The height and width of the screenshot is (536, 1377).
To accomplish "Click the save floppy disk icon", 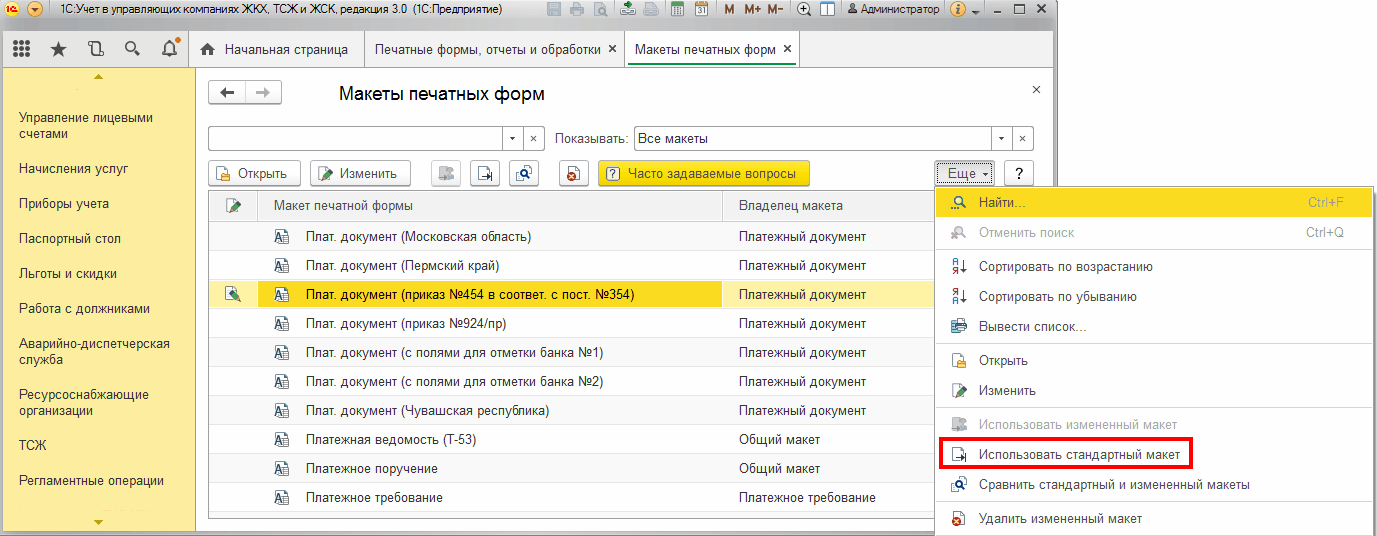I will [x=555, y=9].
